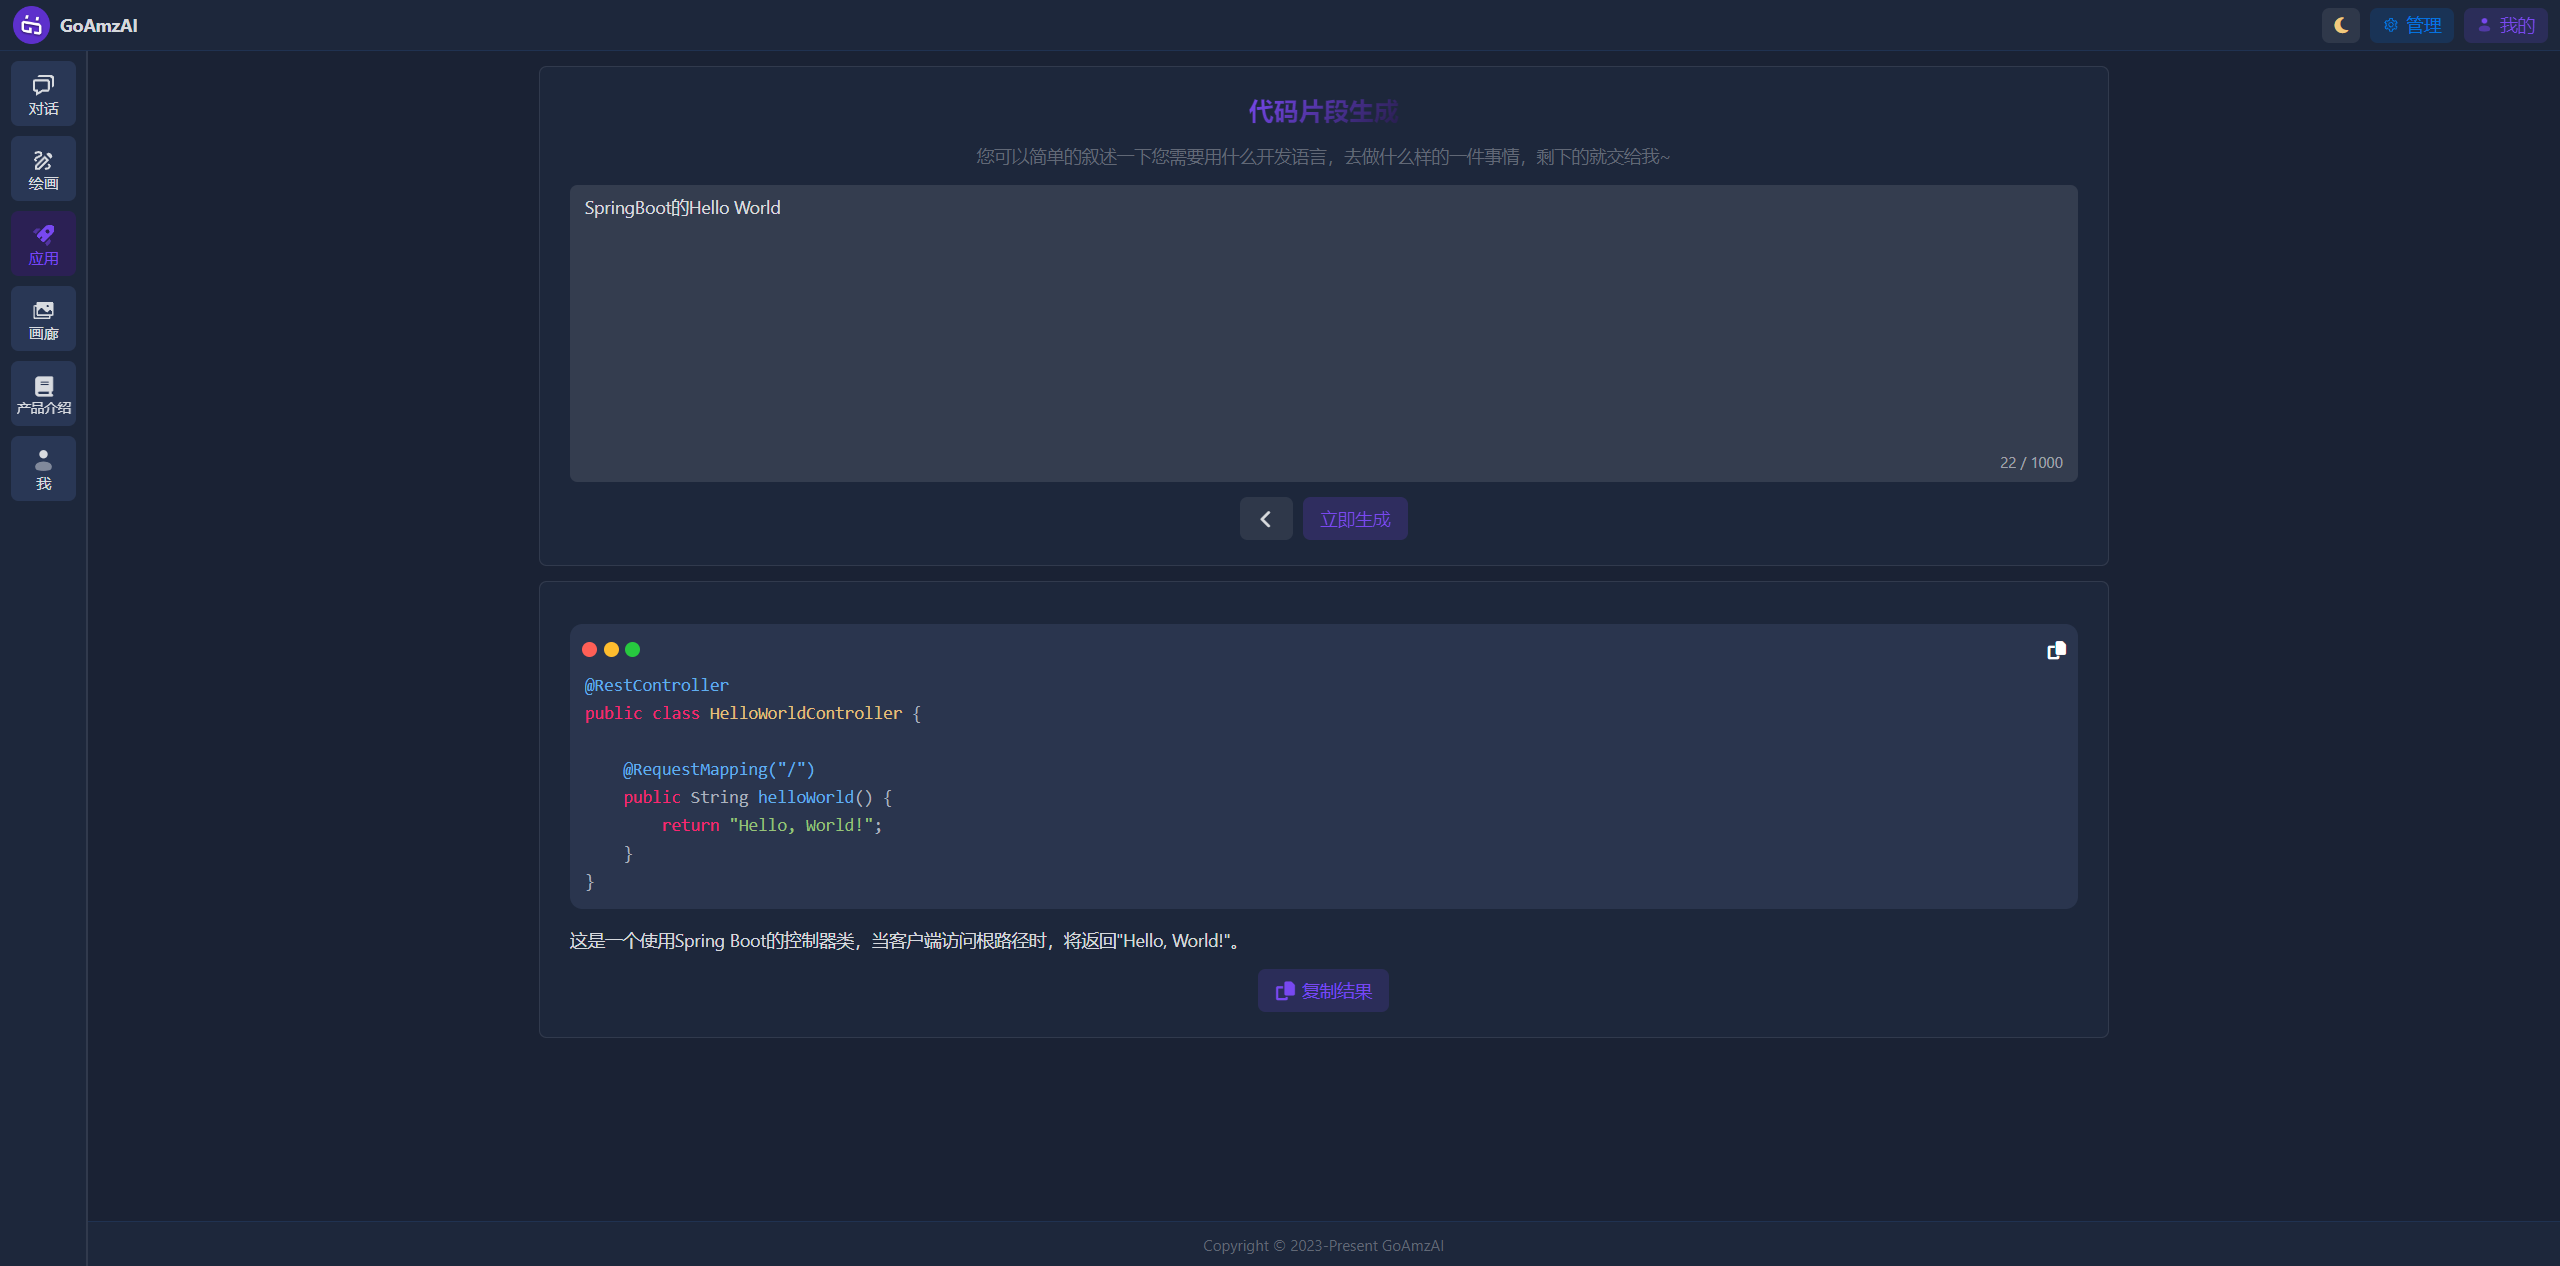The image size is (2560, 1266).
Task: Open the 管理 menu in header
Action: click(x=2412, y=25)
